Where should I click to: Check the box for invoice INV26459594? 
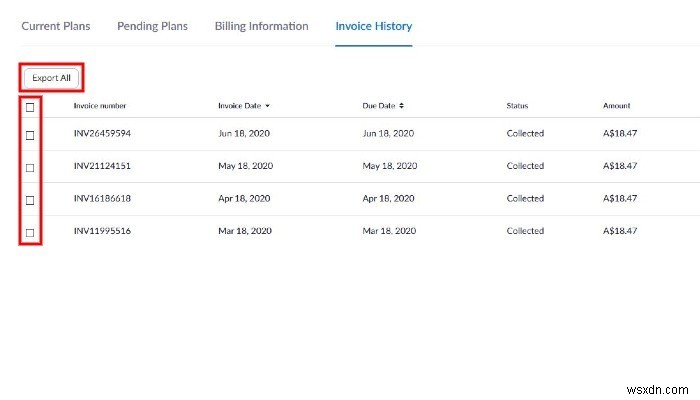click(30, 134)
